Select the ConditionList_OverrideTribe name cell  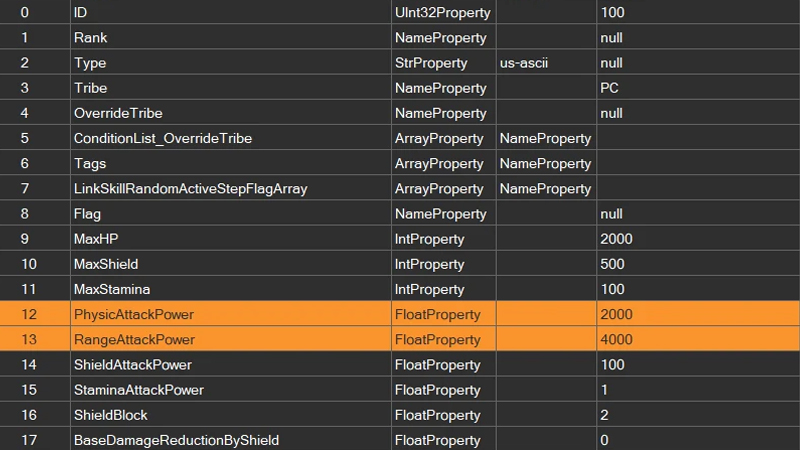coord(231,138)
